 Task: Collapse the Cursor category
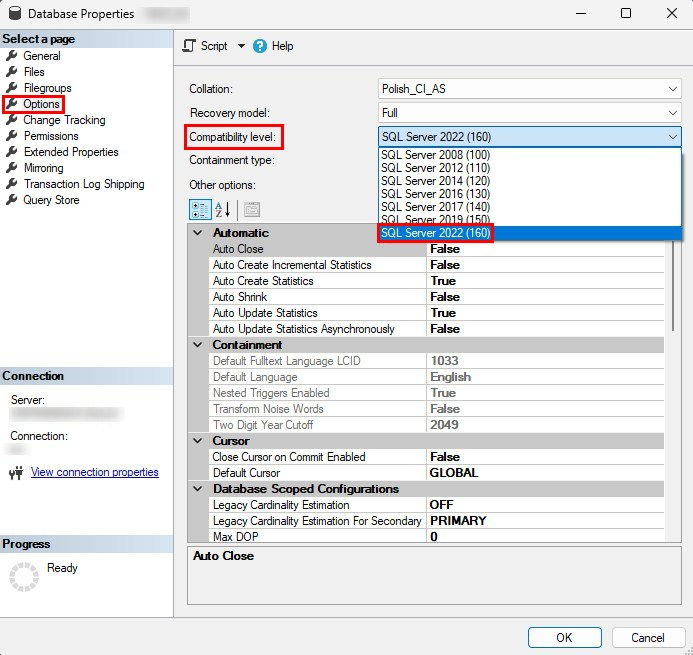pyautogui.click(x=198, y=441)
